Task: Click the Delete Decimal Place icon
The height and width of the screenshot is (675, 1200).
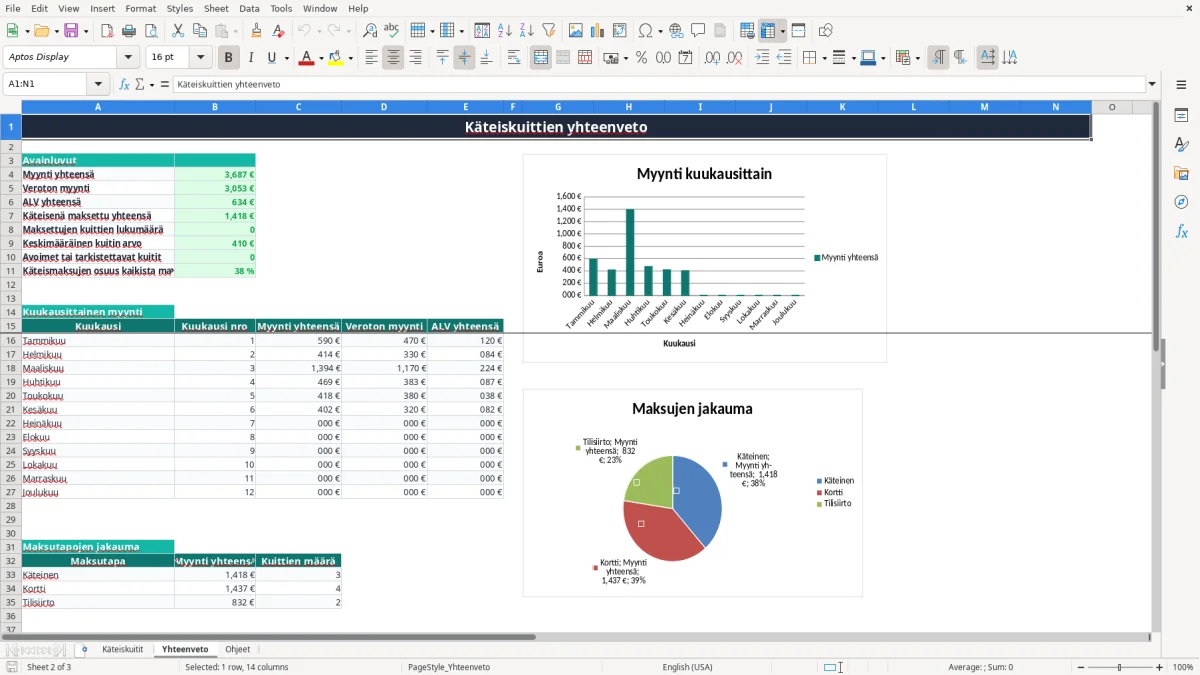Action: coord(734,58)
